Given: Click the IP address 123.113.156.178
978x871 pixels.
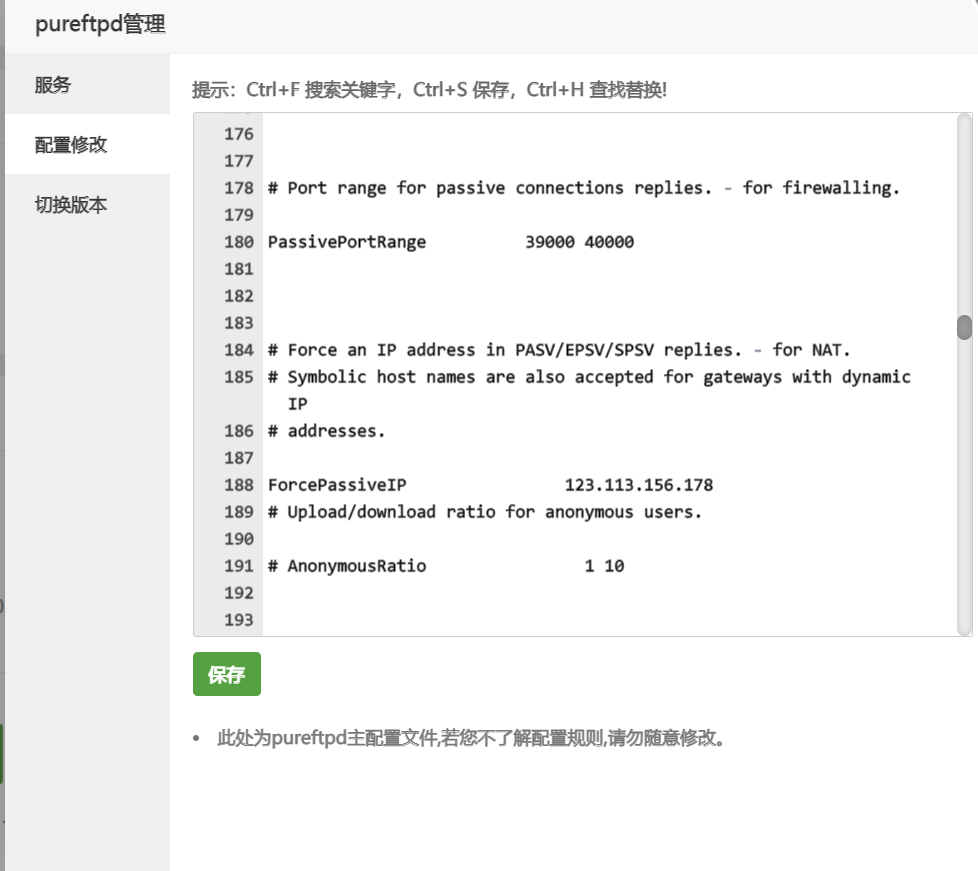Looking at the screenshot, I should pyautogui.click(x=639, y=485).
